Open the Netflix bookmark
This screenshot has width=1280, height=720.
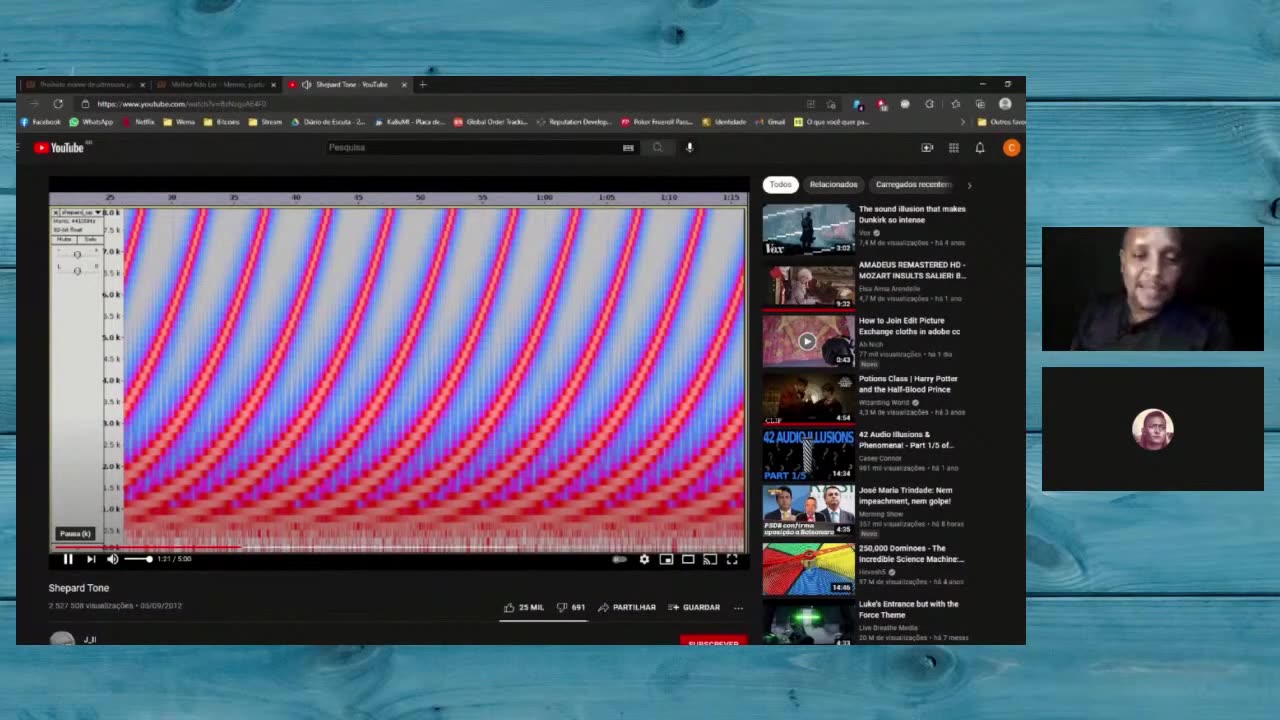coord(139,122)
